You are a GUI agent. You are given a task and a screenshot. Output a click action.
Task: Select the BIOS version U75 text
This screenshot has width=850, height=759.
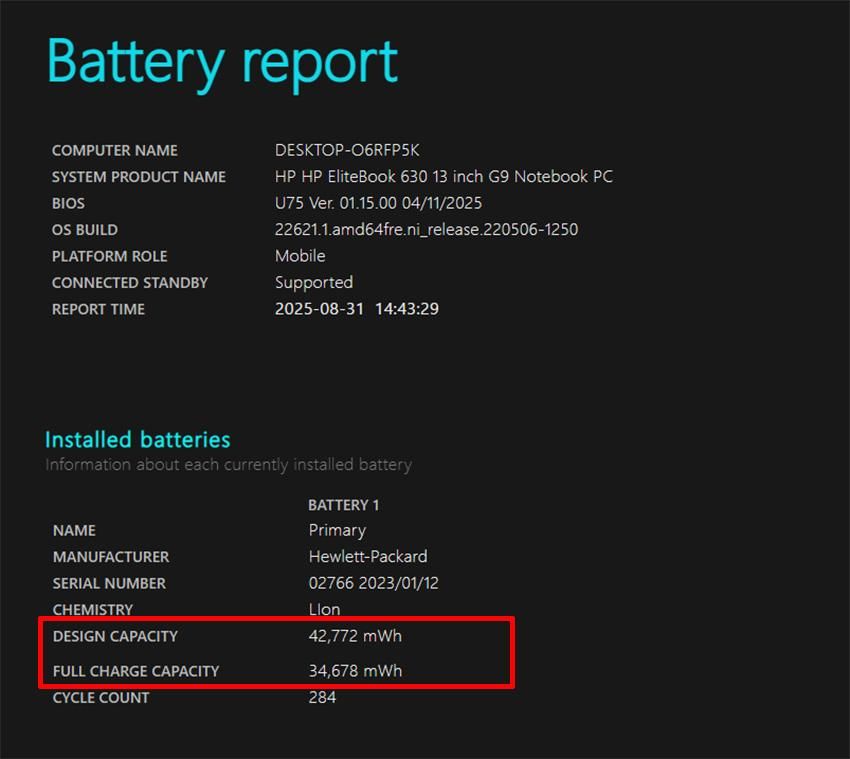[378, 203]
